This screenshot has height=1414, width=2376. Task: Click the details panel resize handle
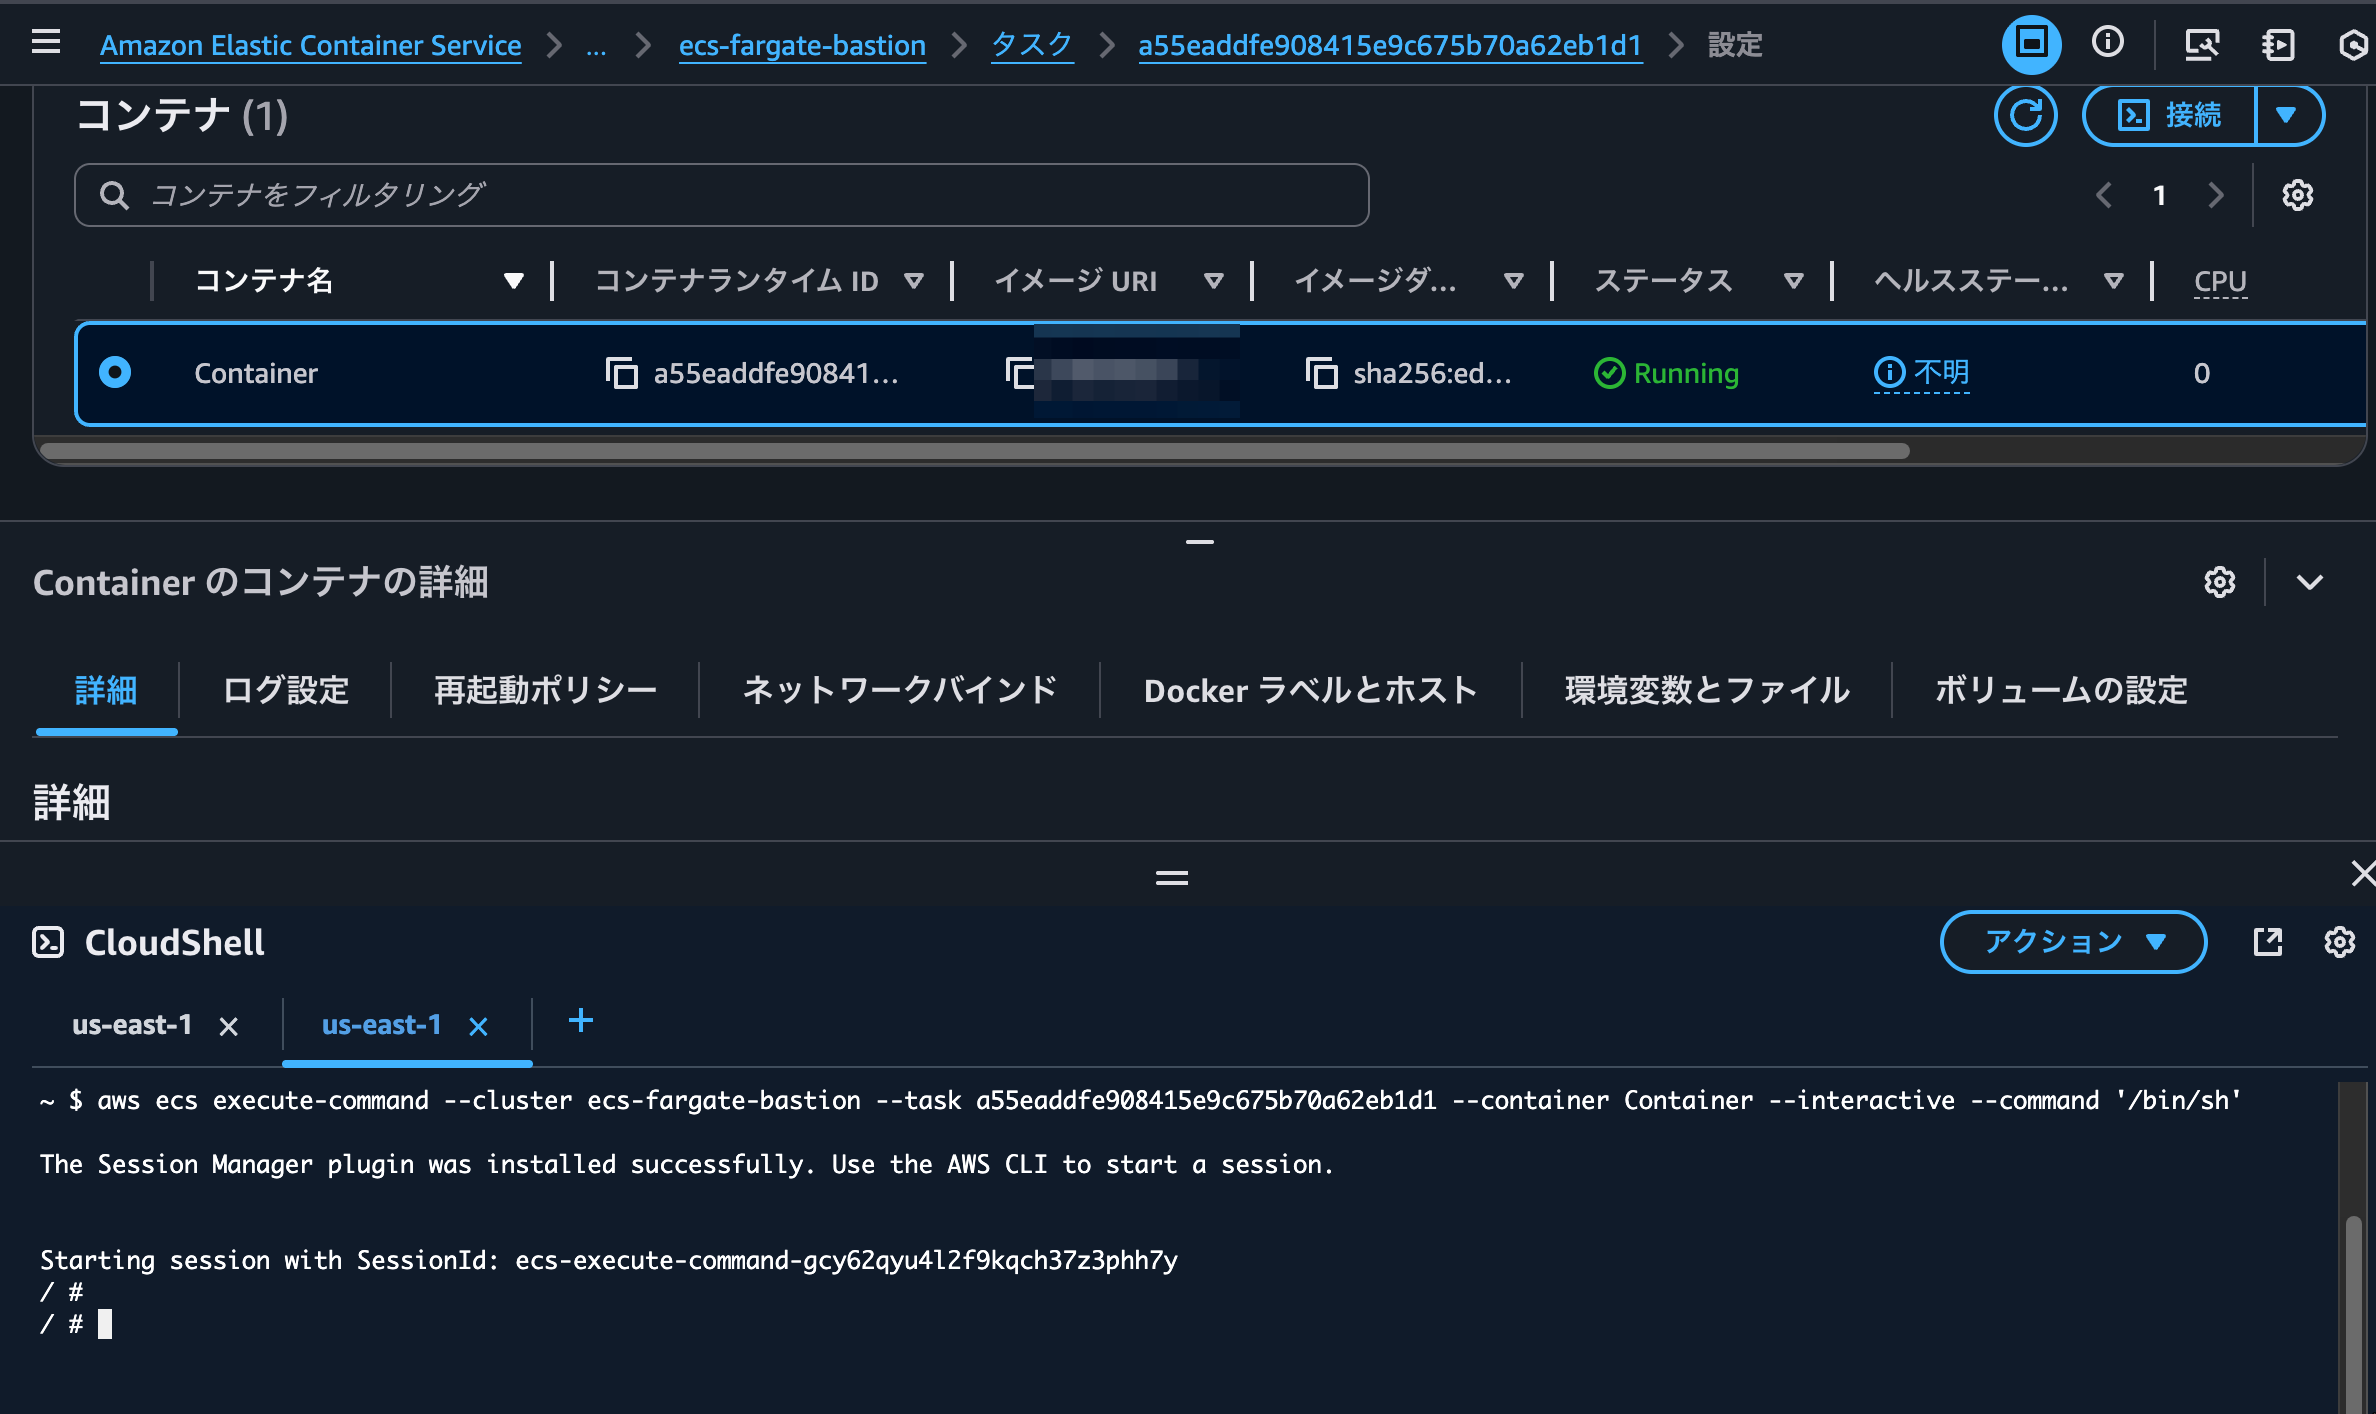pos(1199,541)
